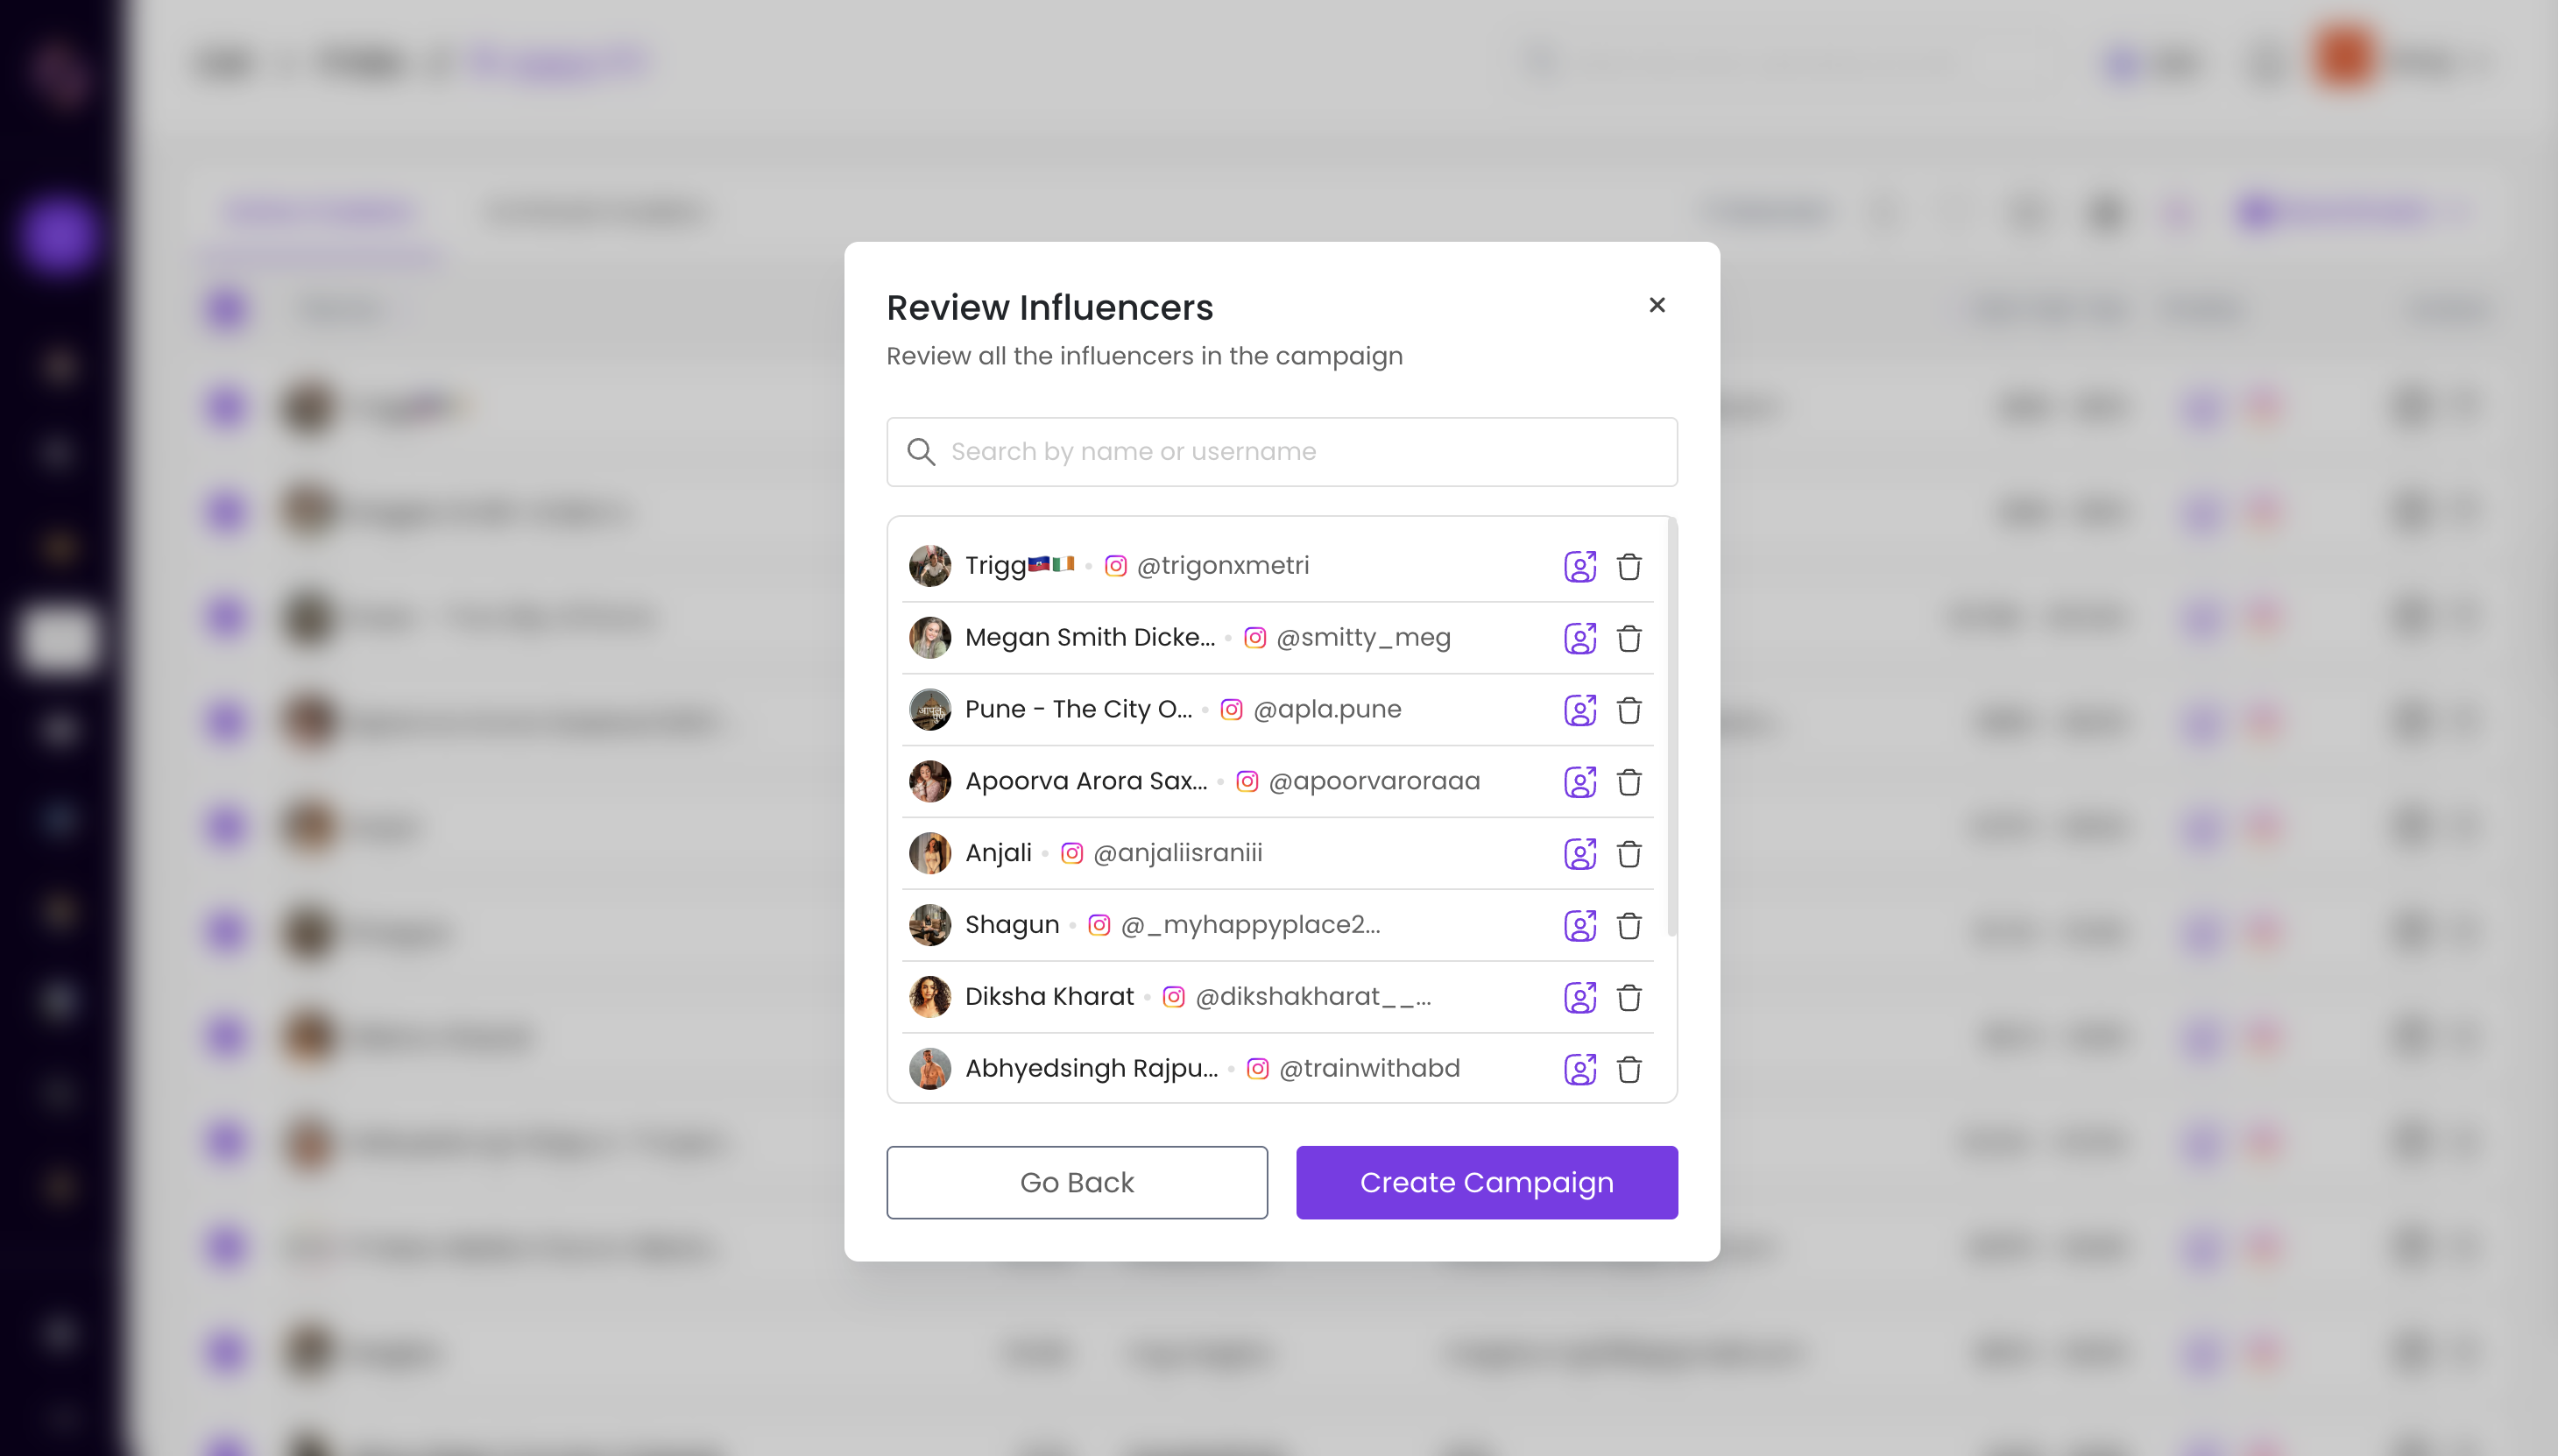Click the Create Campaign button
This screenshot has width=2558, height=1456.
point(1486,1182)
